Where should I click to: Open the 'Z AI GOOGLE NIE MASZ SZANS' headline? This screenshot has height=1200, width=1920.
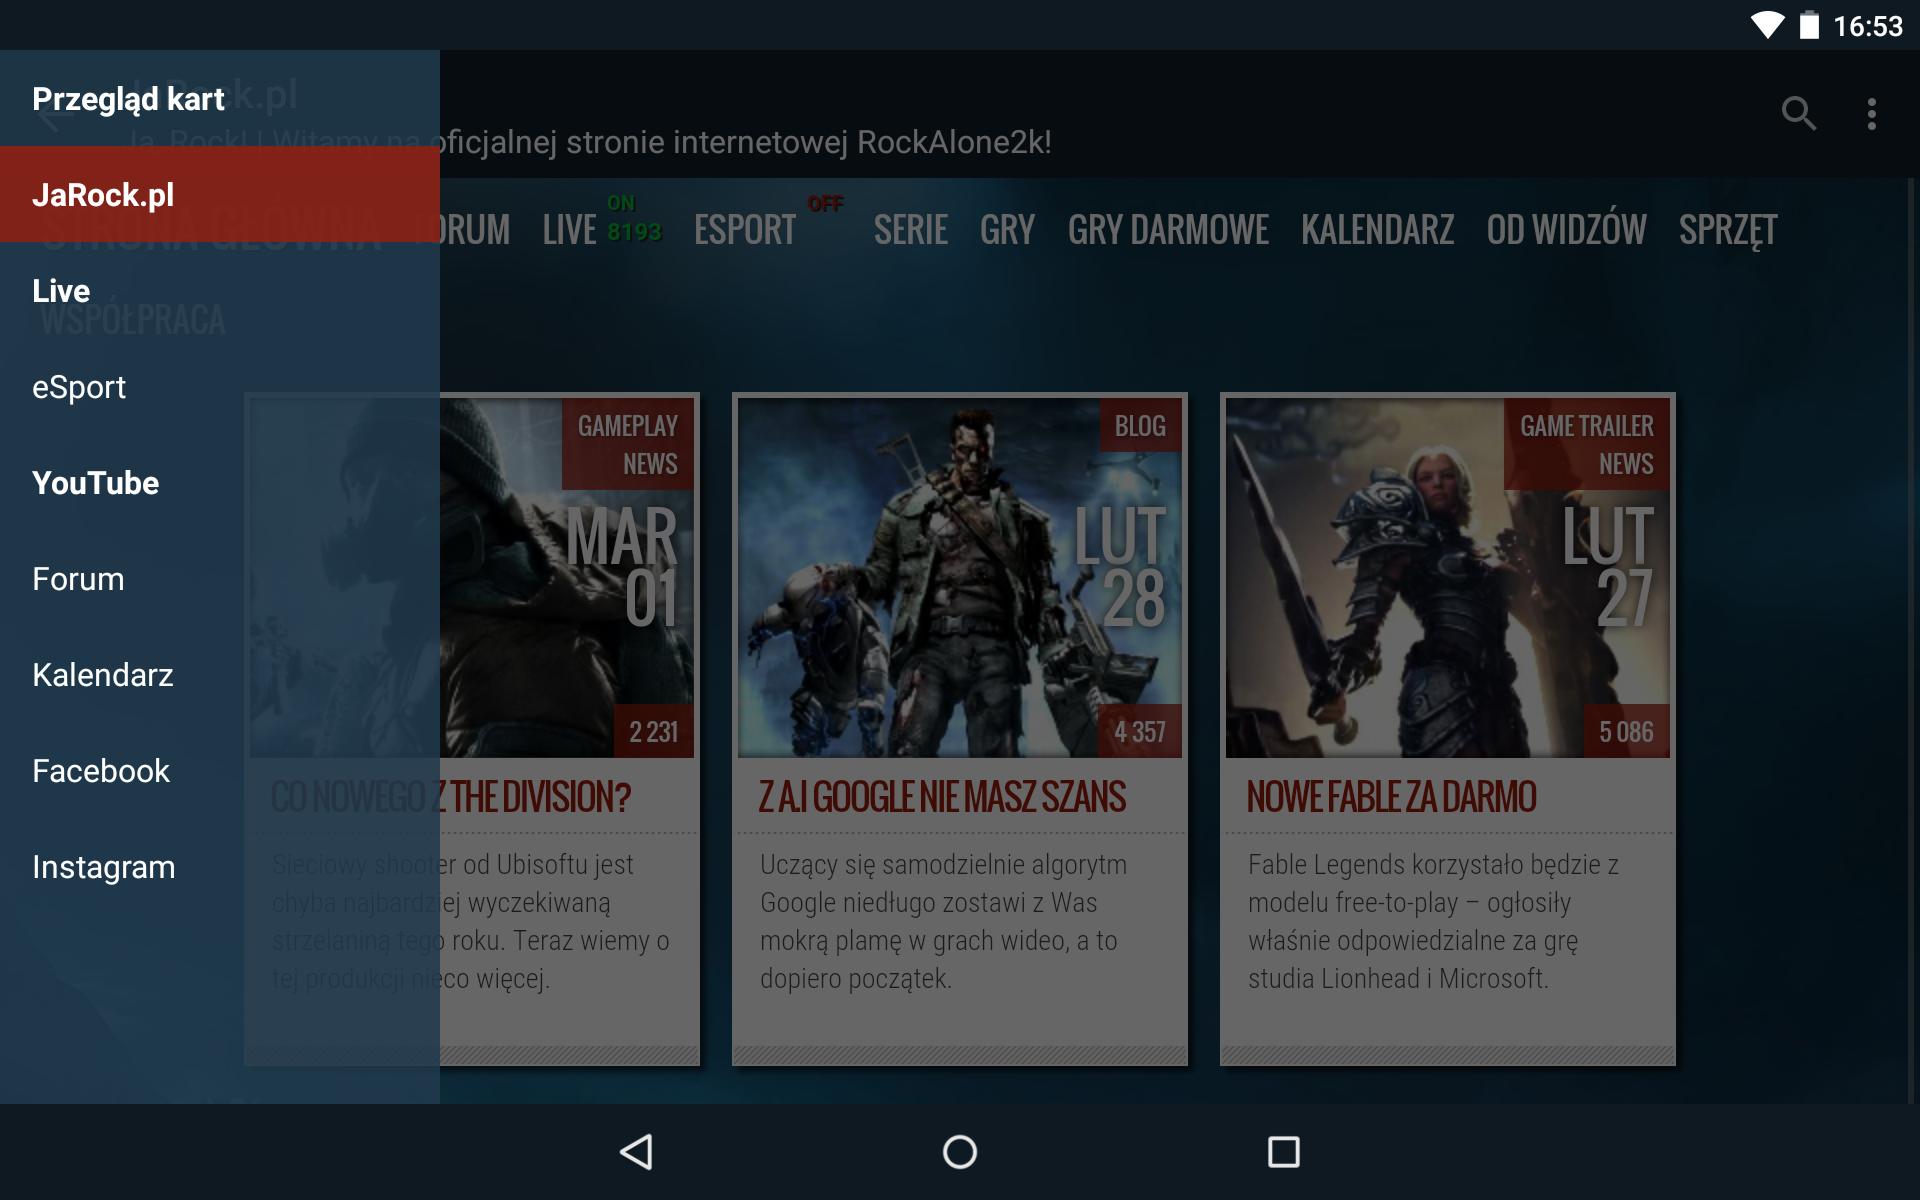(x=942, y=797)
